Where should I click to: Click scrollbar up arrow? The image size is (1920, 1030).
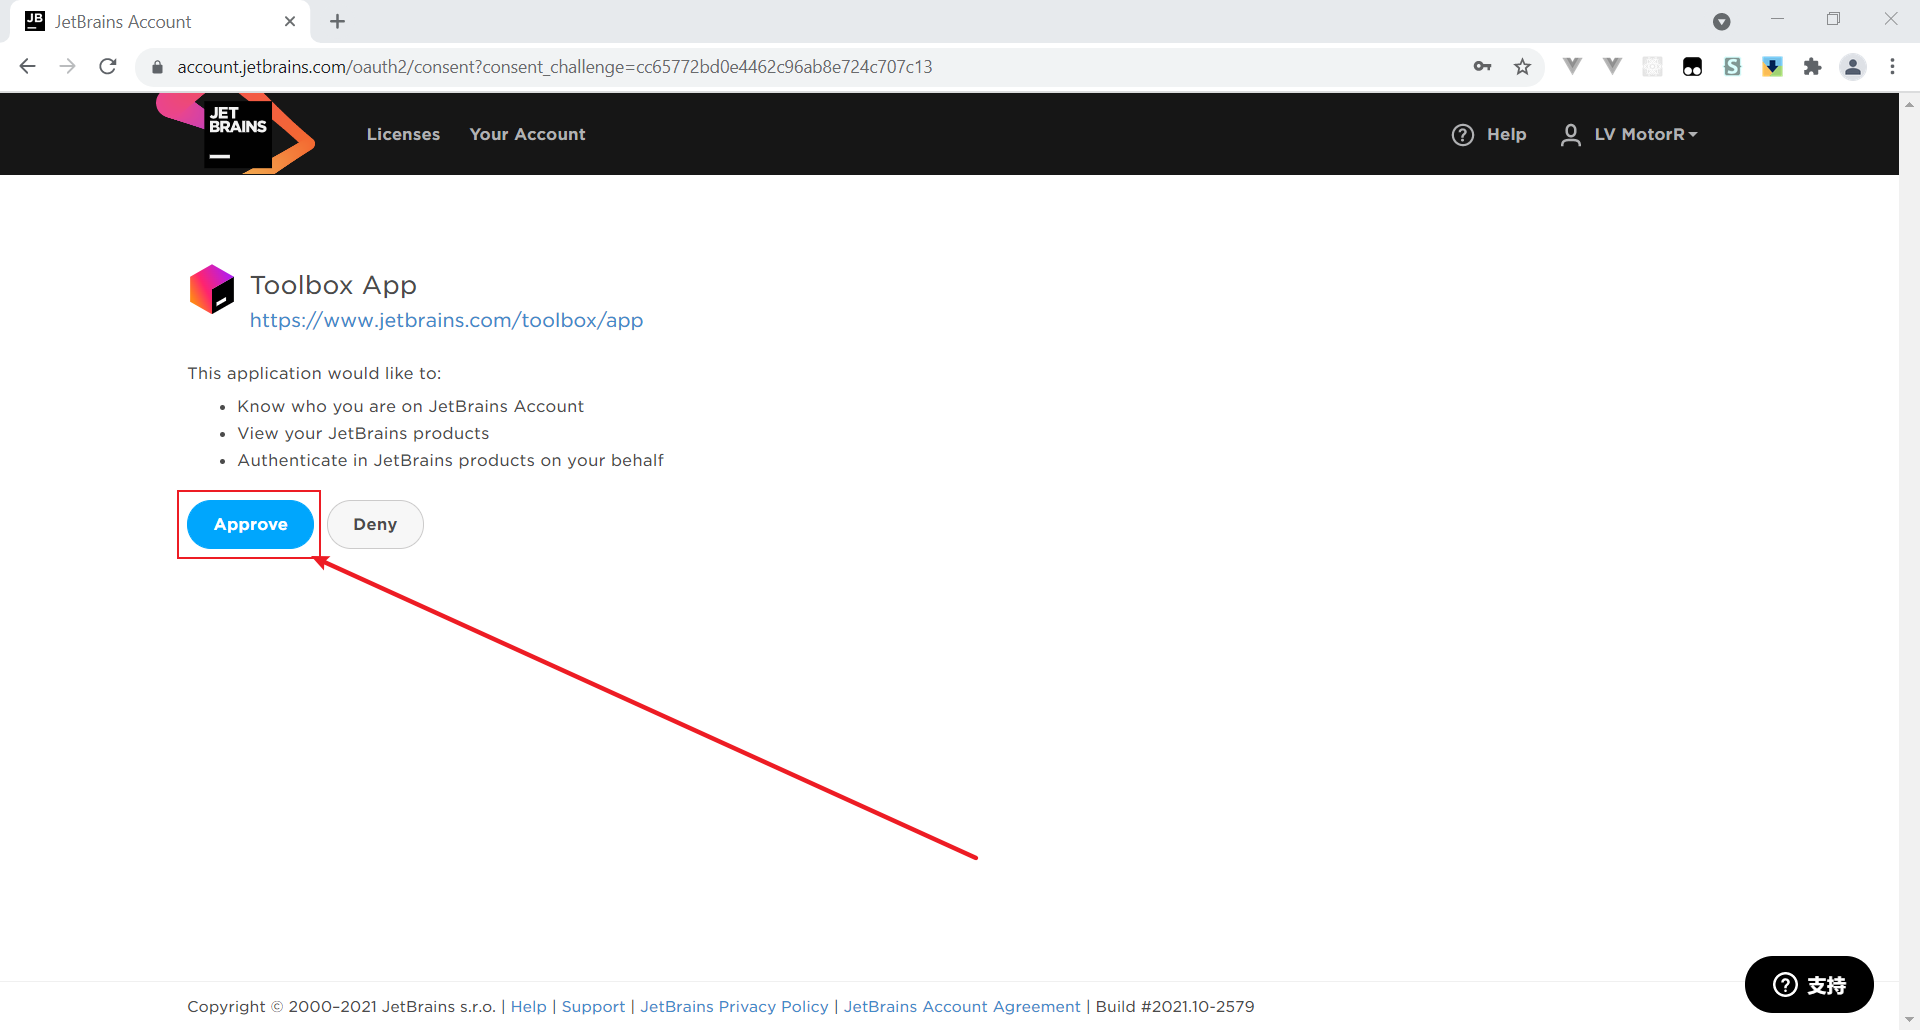point(1909,103)
